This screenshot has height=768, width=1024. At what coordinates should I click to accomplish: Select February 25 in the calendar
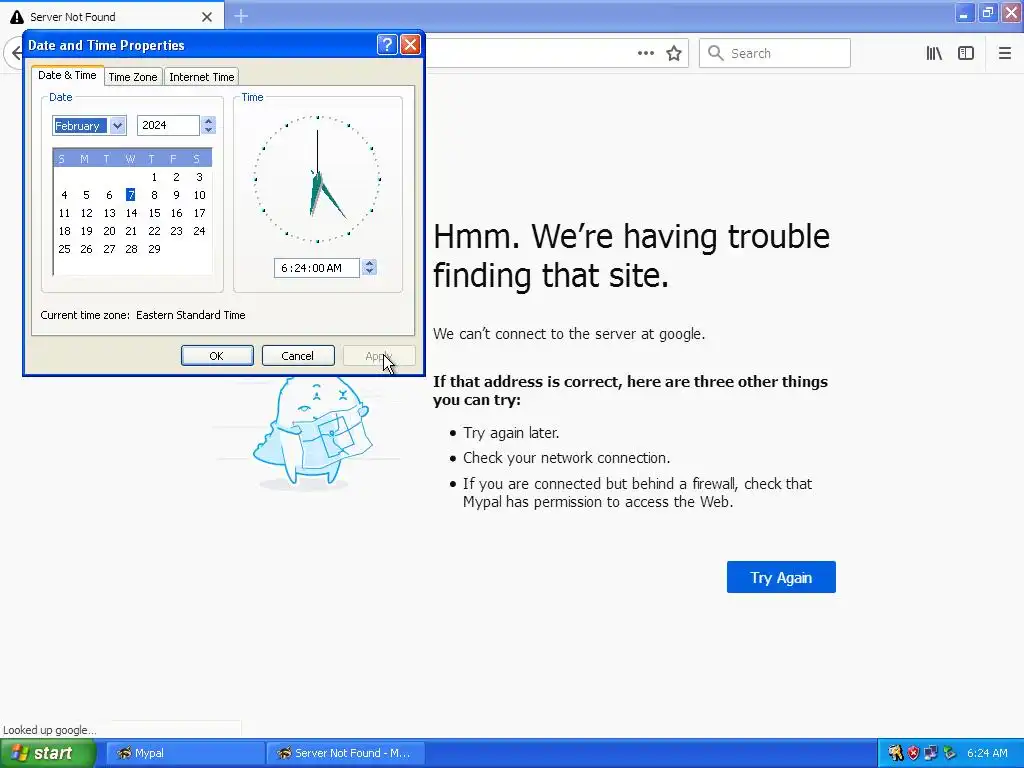point(64,249)
